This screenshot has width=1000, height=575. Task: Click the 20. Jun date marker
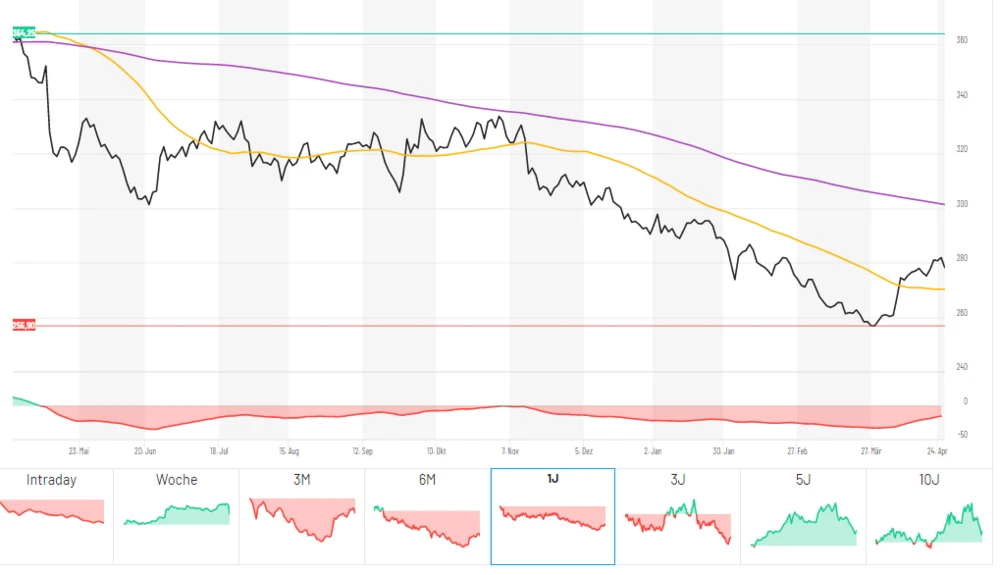pyautogui.click(x=146, y=451)
